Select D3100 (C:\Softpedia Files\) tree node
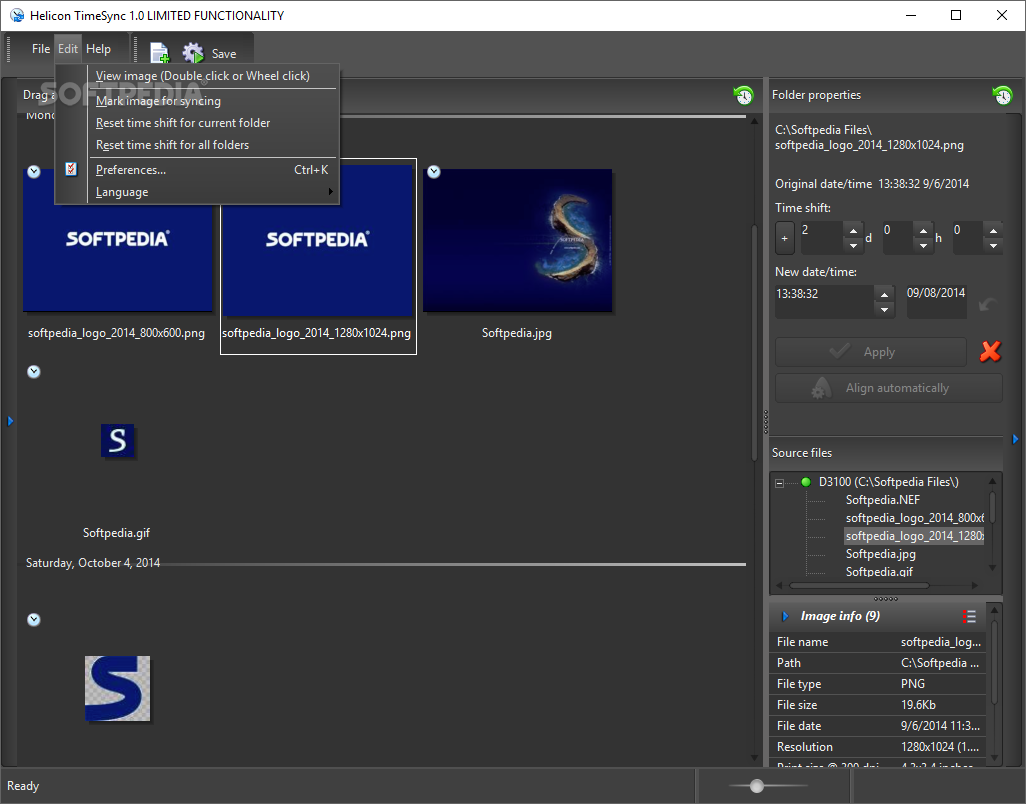The image size is (1026, 804). (x=889, y=482)
